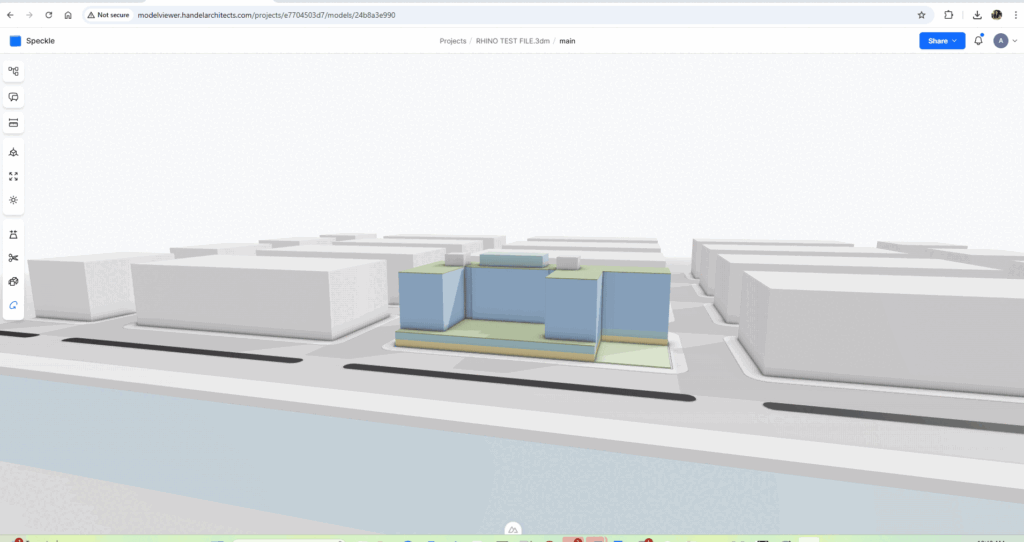Go to Projects in the breadcrumb
This screenshot has width=1024, height=542.
click(453, 41)
